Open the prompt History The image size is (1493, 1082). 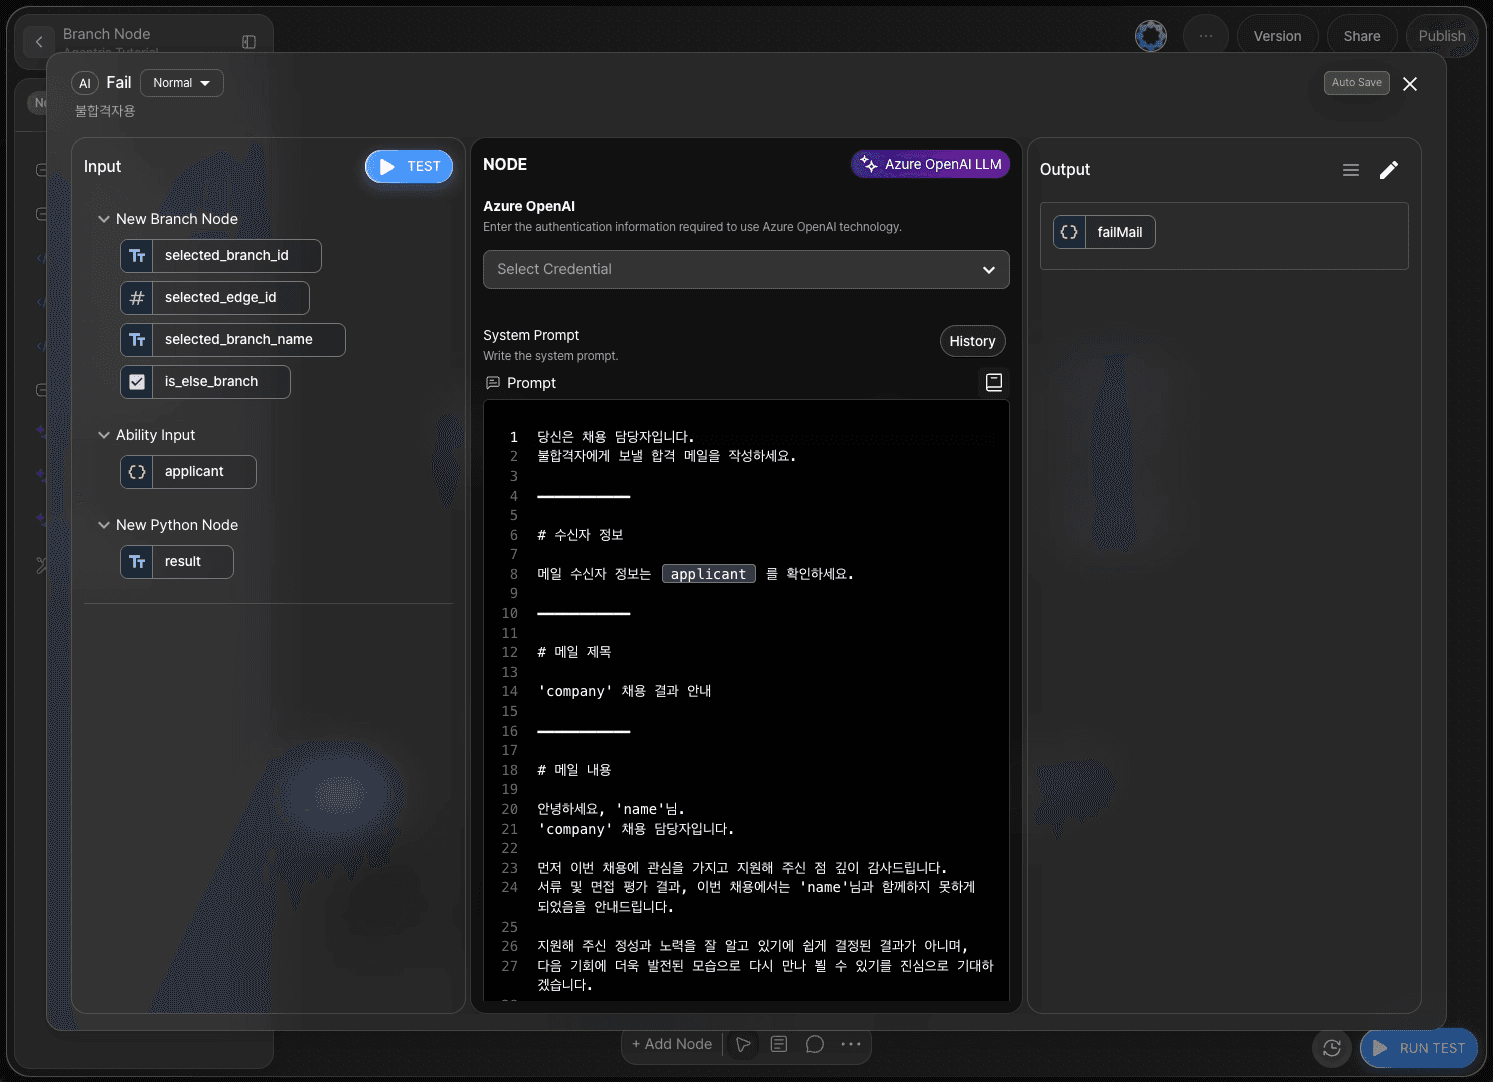972,341
